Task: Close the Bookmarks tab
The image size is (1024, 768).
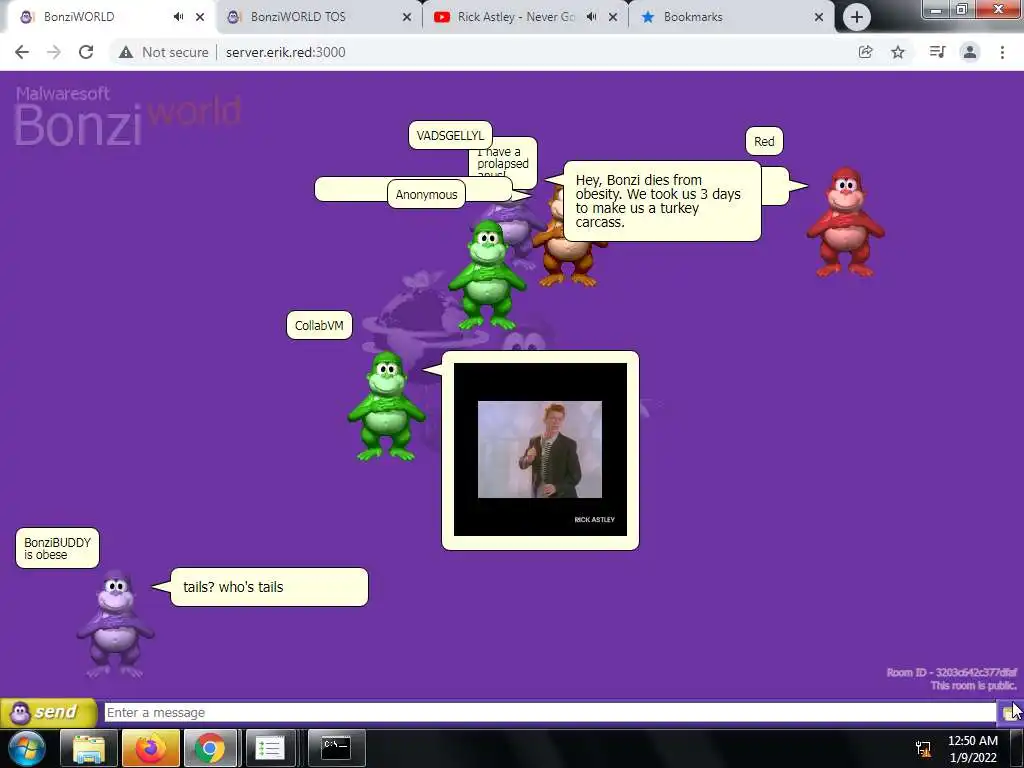Action: click(819, 17)
